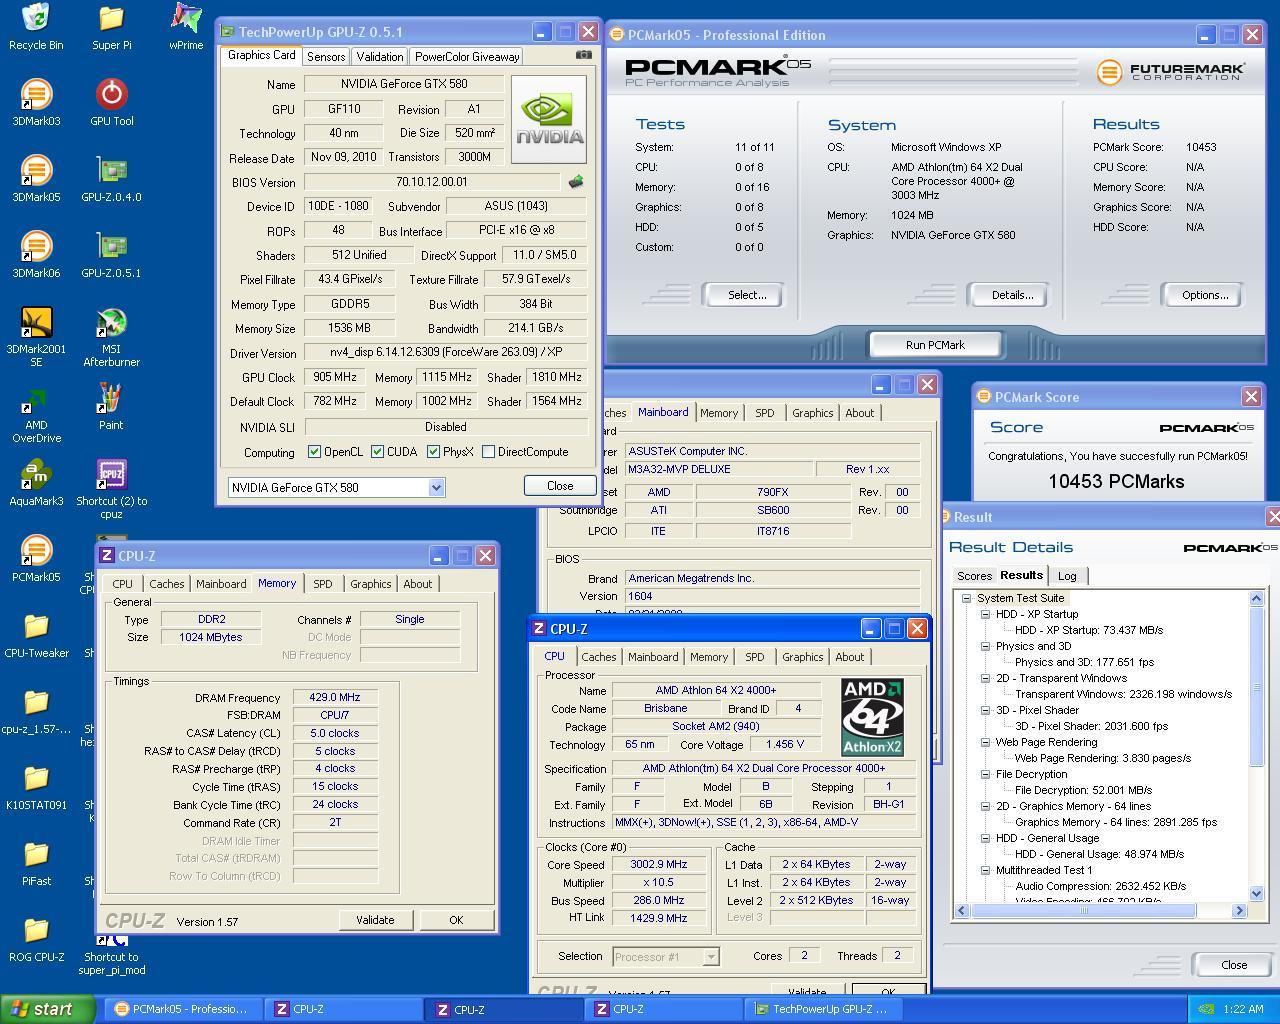Click the Start button on taskbar
The image size is (1280, 1024).
click(x=48, y=1009)
